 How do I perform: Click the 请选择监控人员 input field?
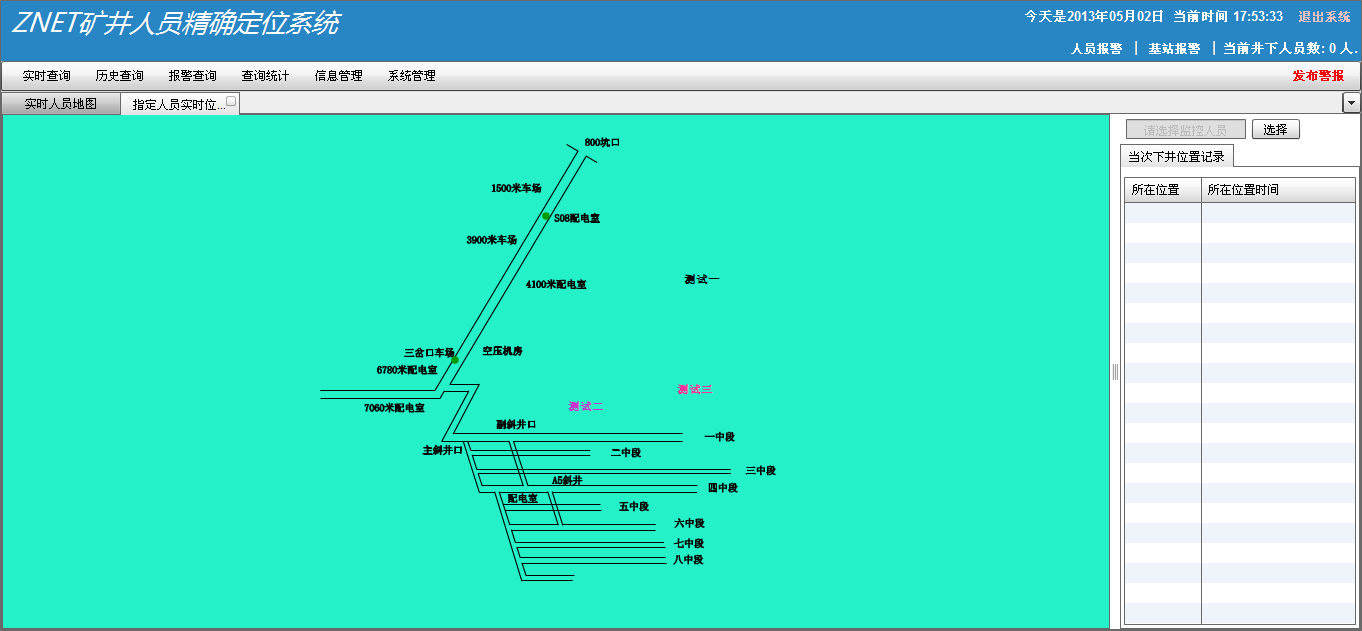click(x=1185, y=130)
